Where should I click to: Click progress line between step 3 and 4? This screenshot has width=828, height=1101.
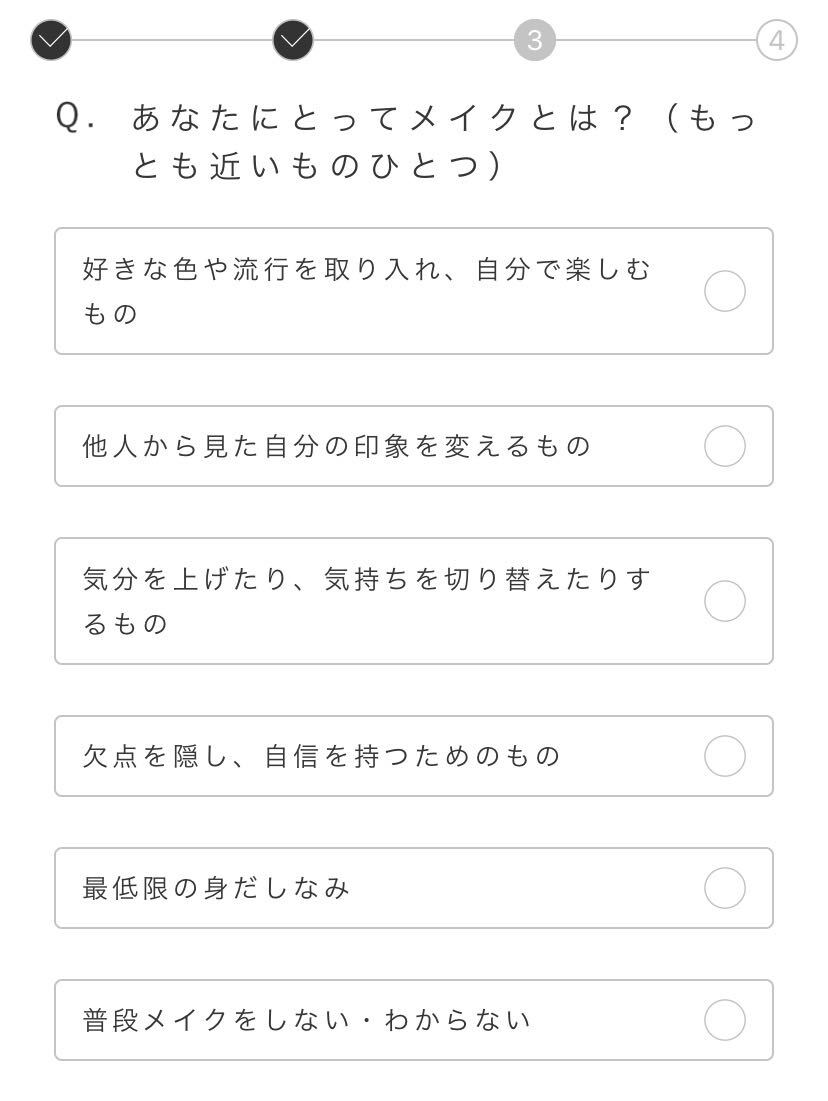coord(656,40)
